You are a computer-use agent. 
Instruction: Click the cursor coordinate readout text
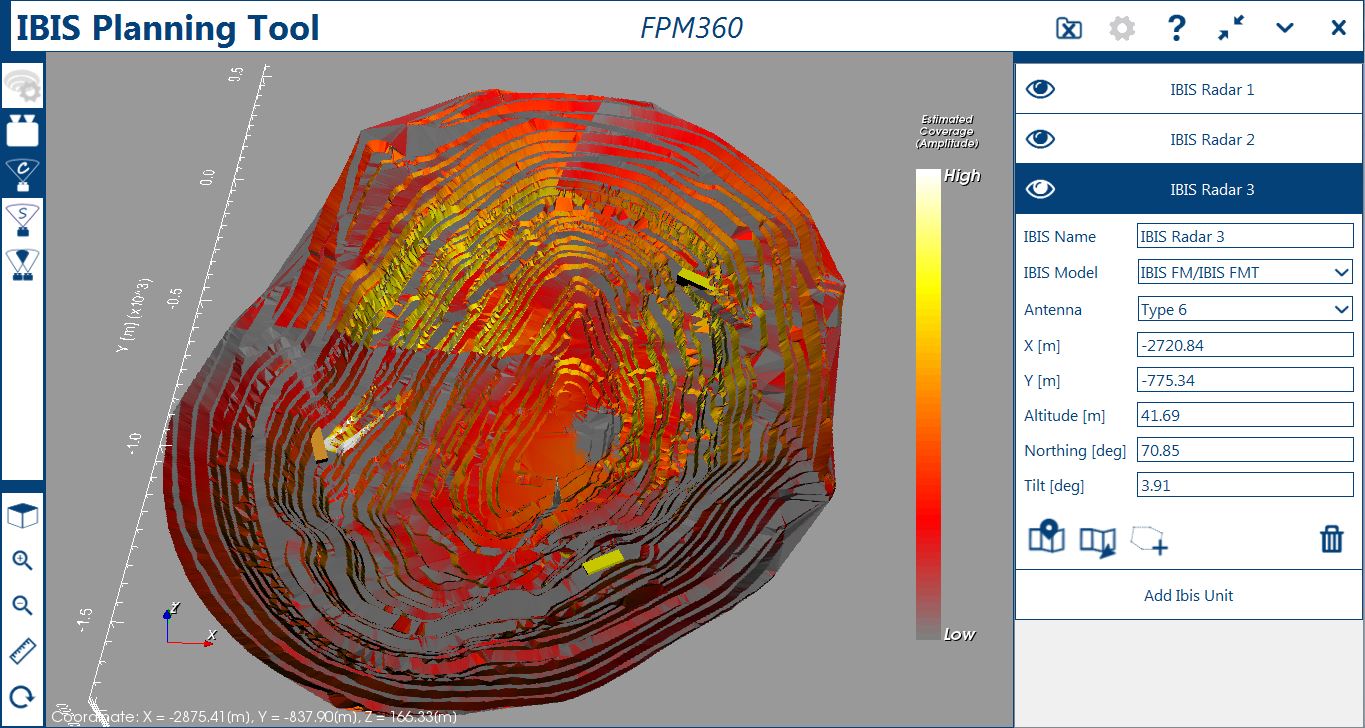pyautogui.click(x=254, y=716)
